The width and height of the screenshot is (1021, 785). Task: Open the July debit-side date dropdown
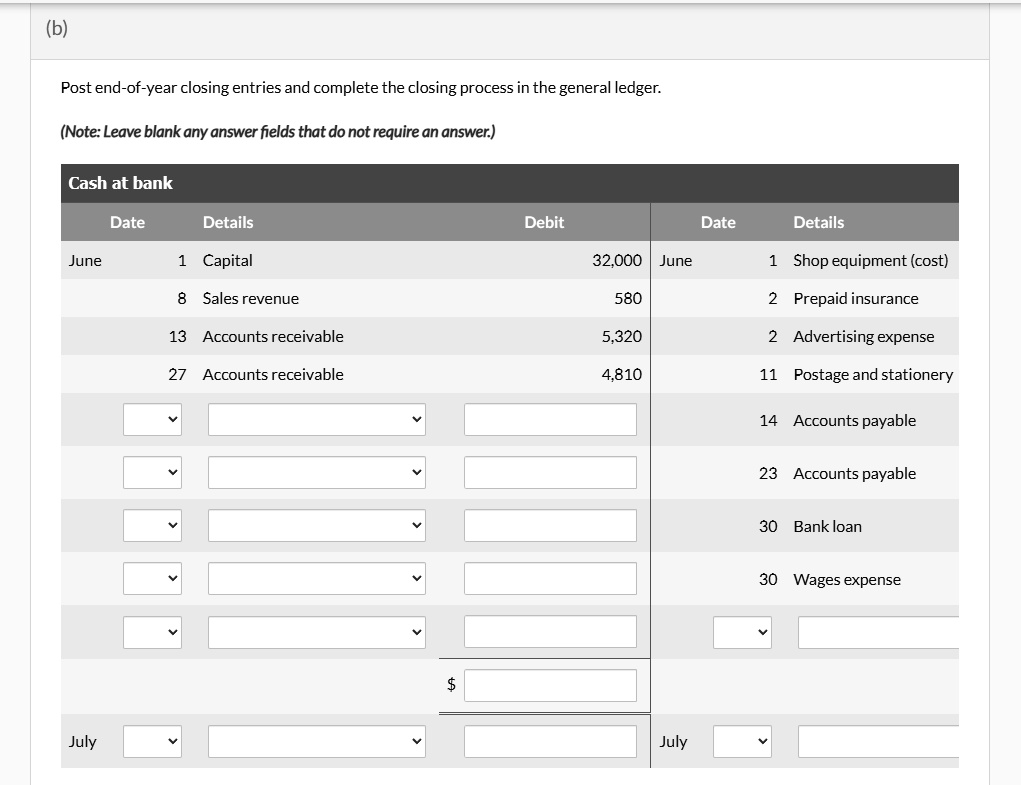152,741
